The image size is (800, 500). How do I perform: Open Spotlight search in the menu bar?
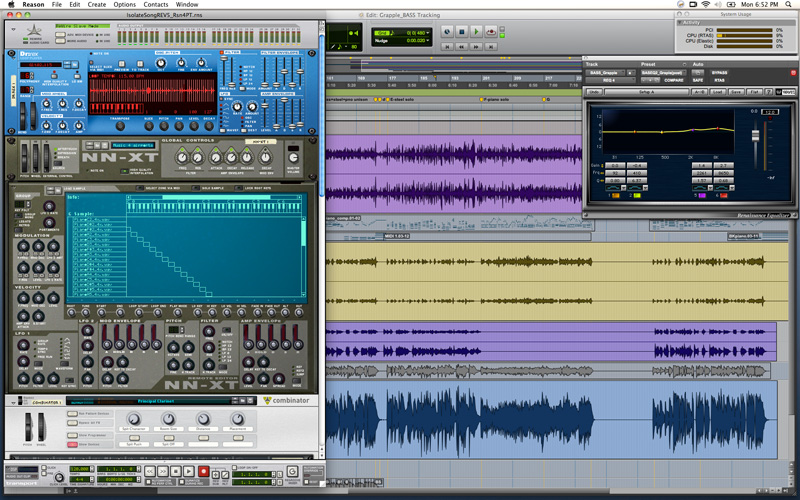pos(790,5)
